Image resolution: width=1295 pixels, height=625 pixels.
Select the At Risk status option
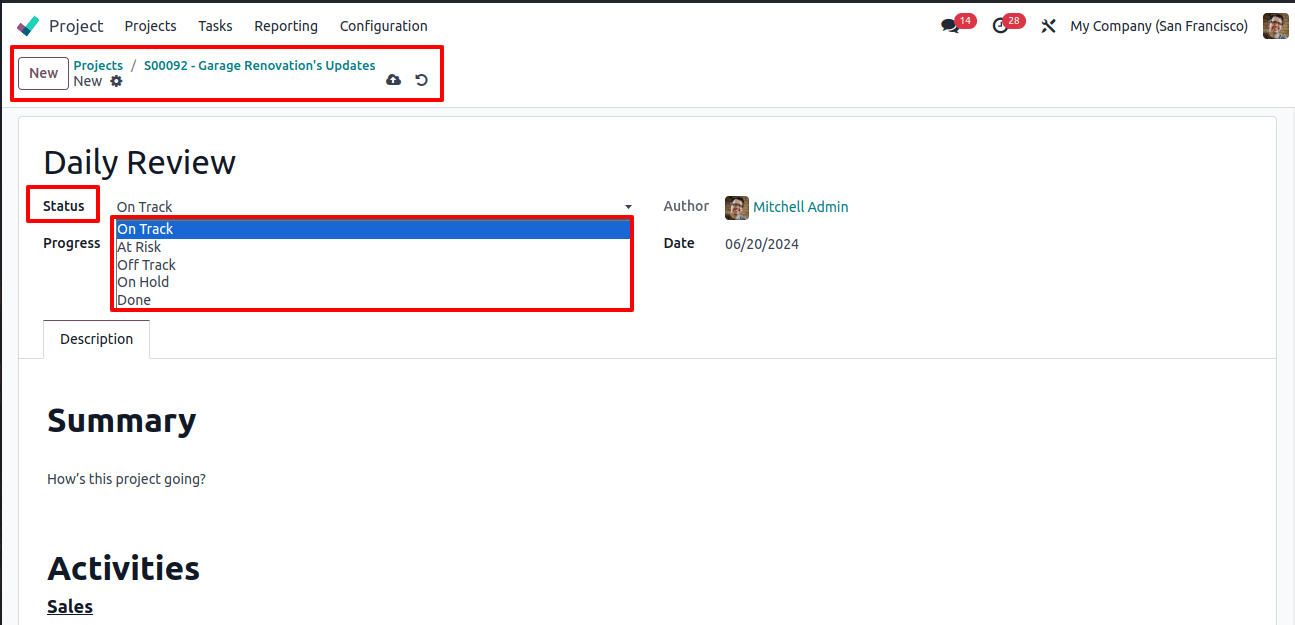coord(373,247)
